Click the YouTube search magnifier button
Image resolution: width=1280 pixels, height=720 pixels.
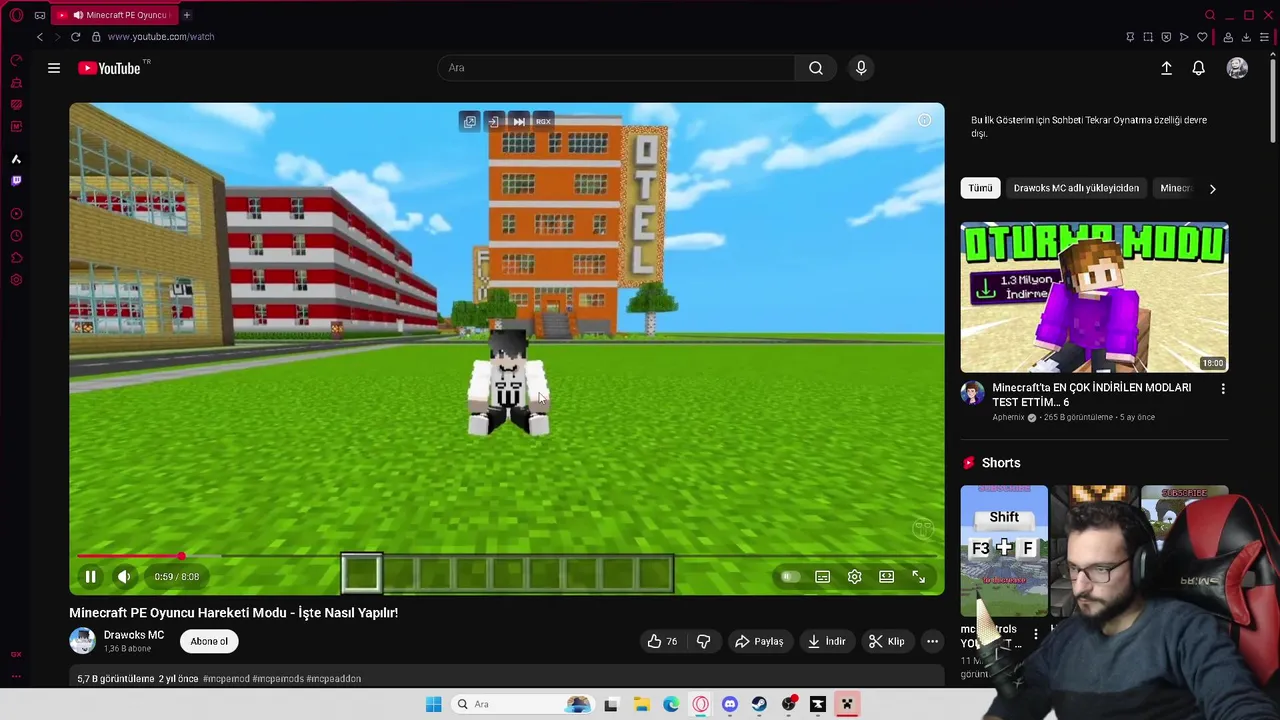pos(816,68)
